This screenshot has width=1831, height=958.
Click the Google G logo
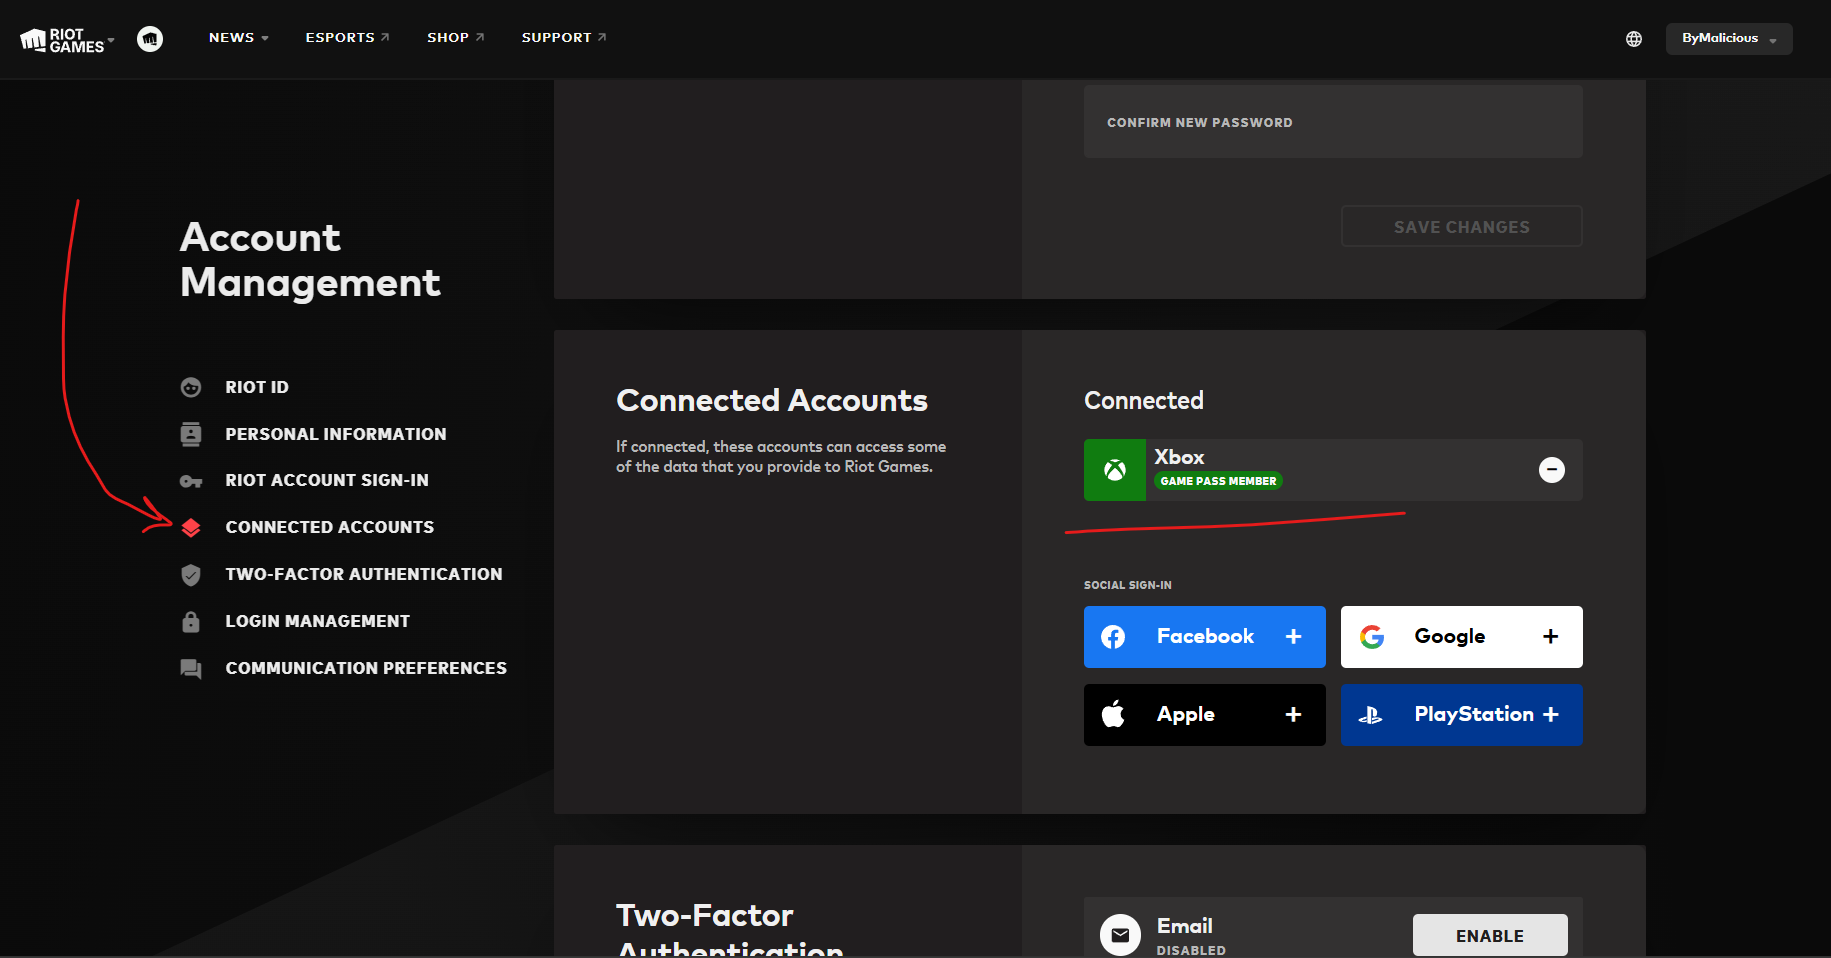1372,637
